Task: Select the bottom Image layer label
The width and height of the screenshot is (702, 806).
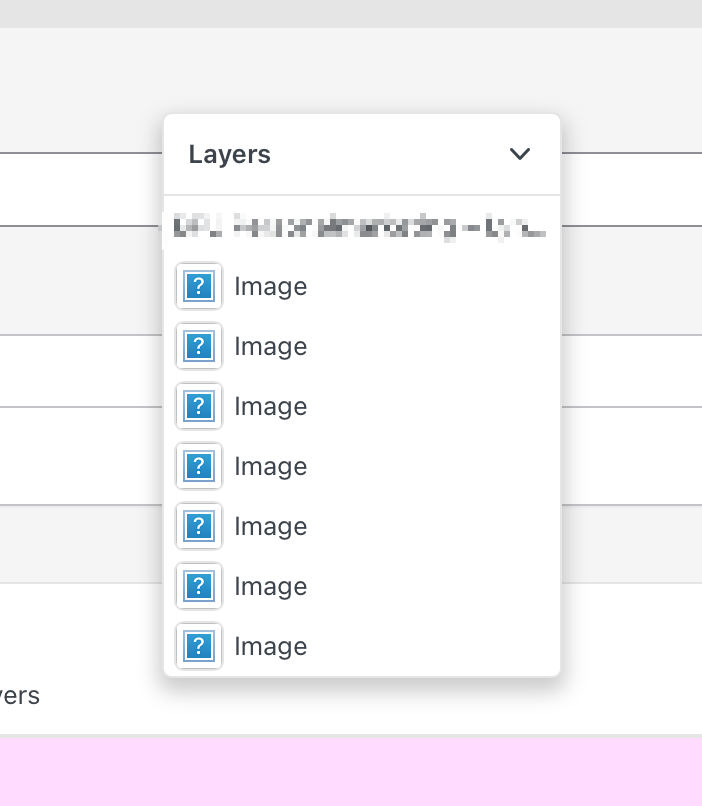Action: (x=270, y=647)
